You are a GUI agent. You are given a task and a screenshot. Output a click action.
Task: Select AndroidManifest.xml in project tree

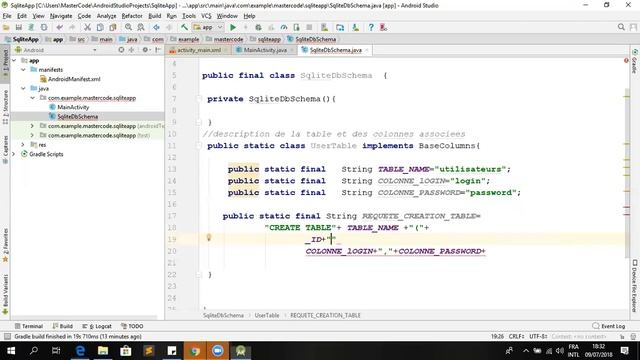74,79
